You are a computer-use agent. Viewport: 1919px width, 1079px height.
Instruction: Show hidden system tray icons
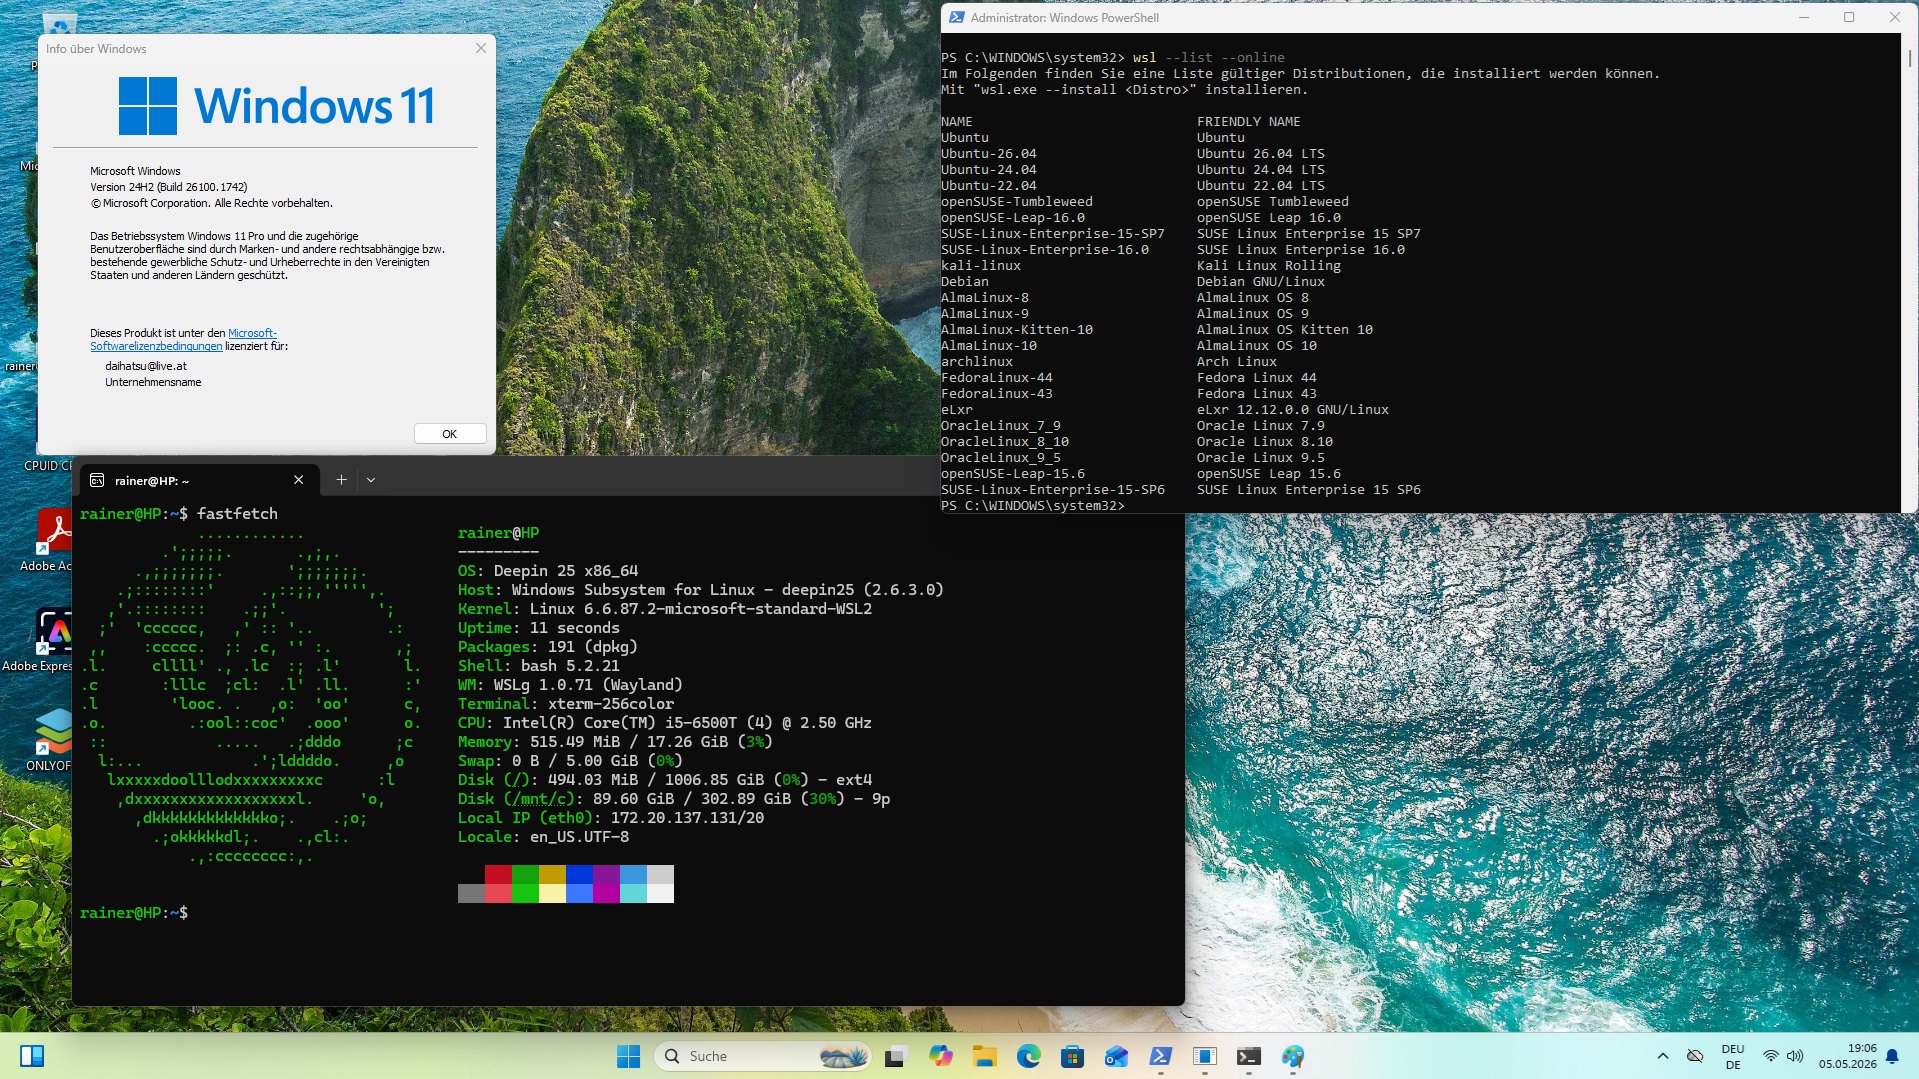tap(1662, 1056)
